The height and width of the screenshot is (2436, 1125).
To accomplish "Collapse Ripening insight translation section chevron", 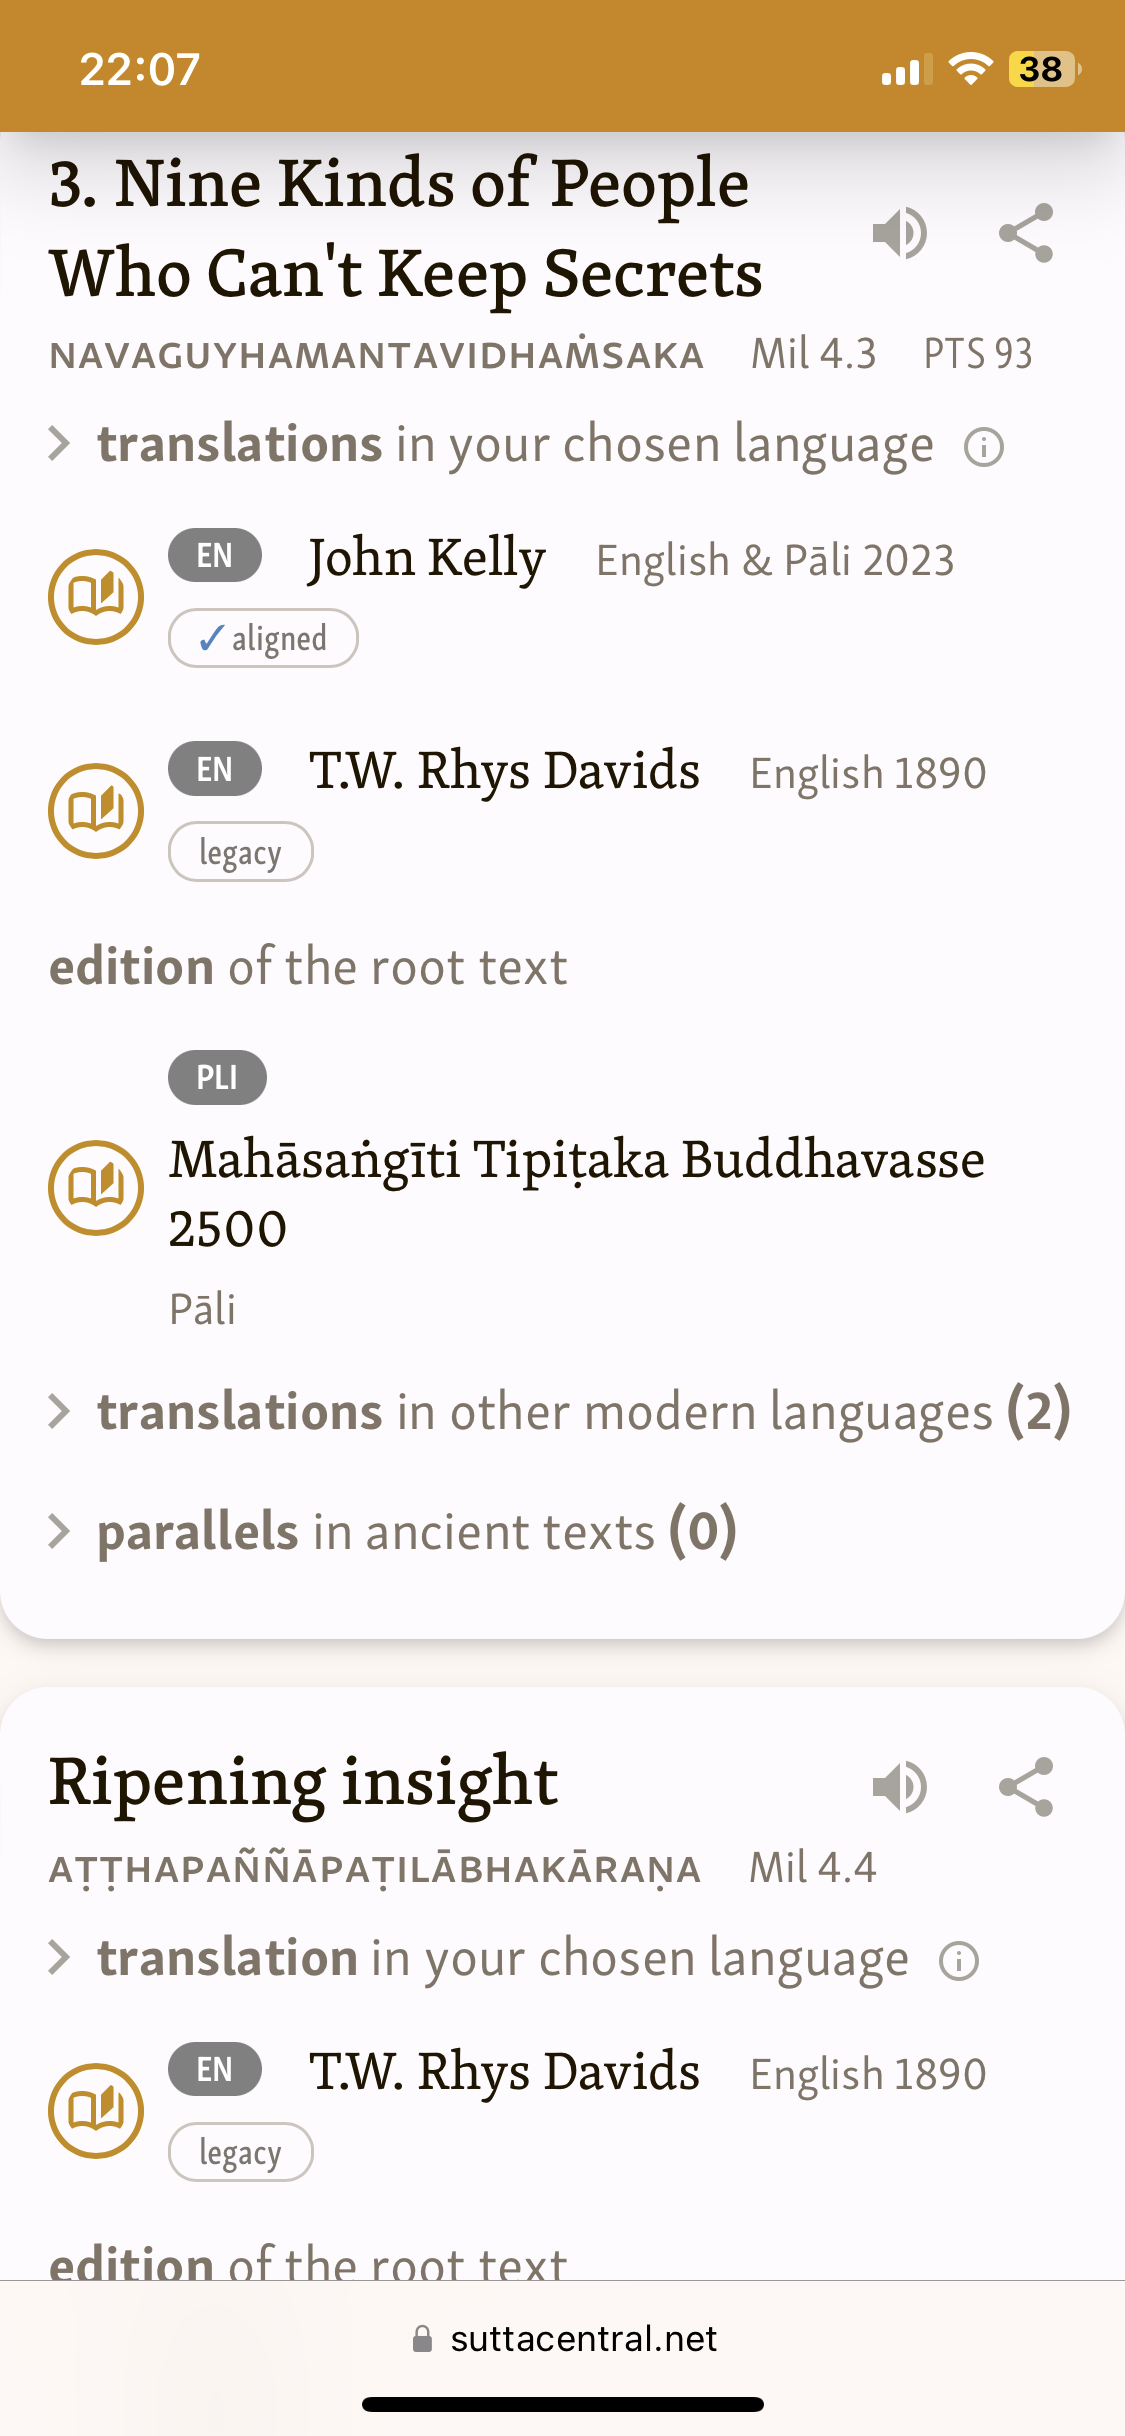I will click(60, 1957).
